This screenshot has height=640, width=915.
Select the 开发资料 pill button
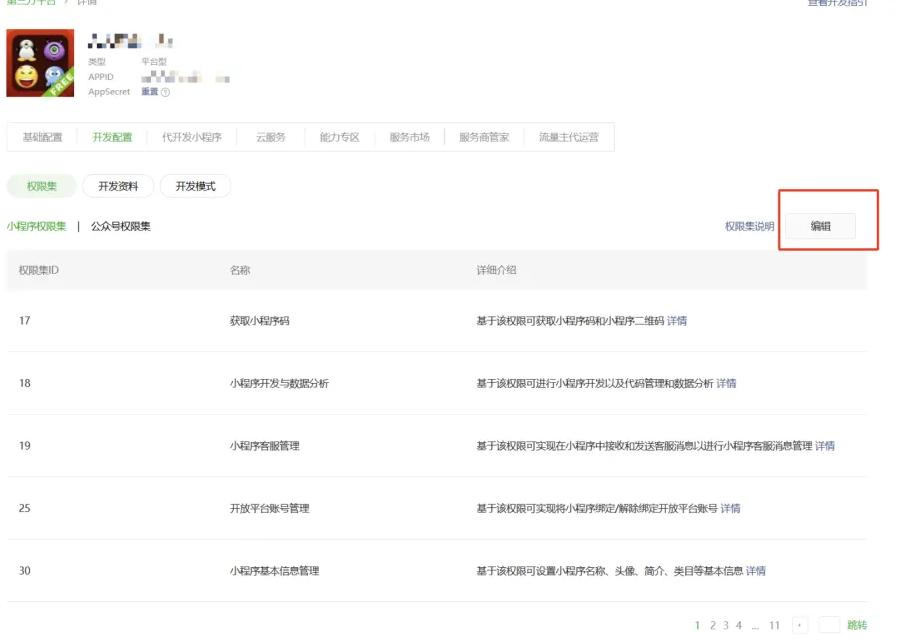coord(118,186)
